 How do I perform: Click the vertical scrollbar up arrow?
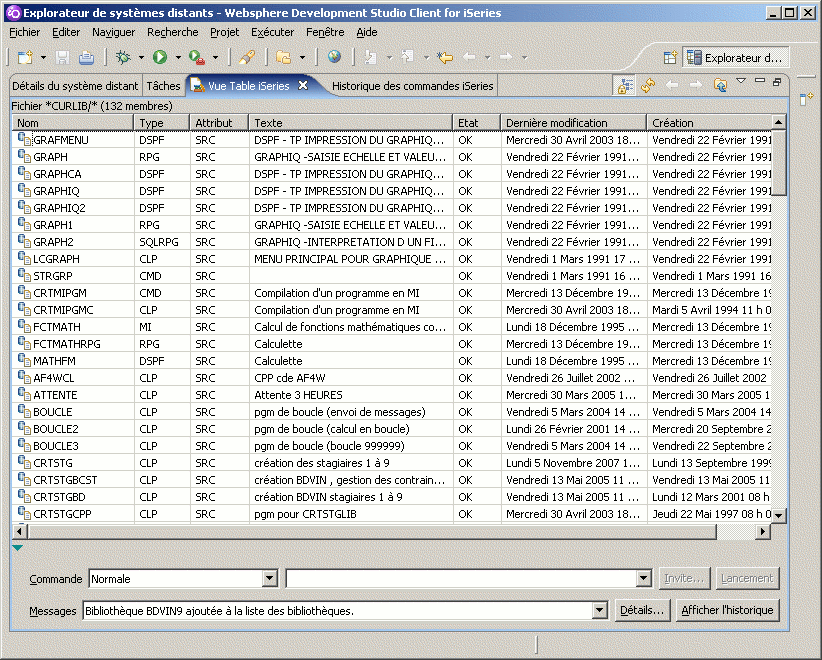[x=778, y=122]
